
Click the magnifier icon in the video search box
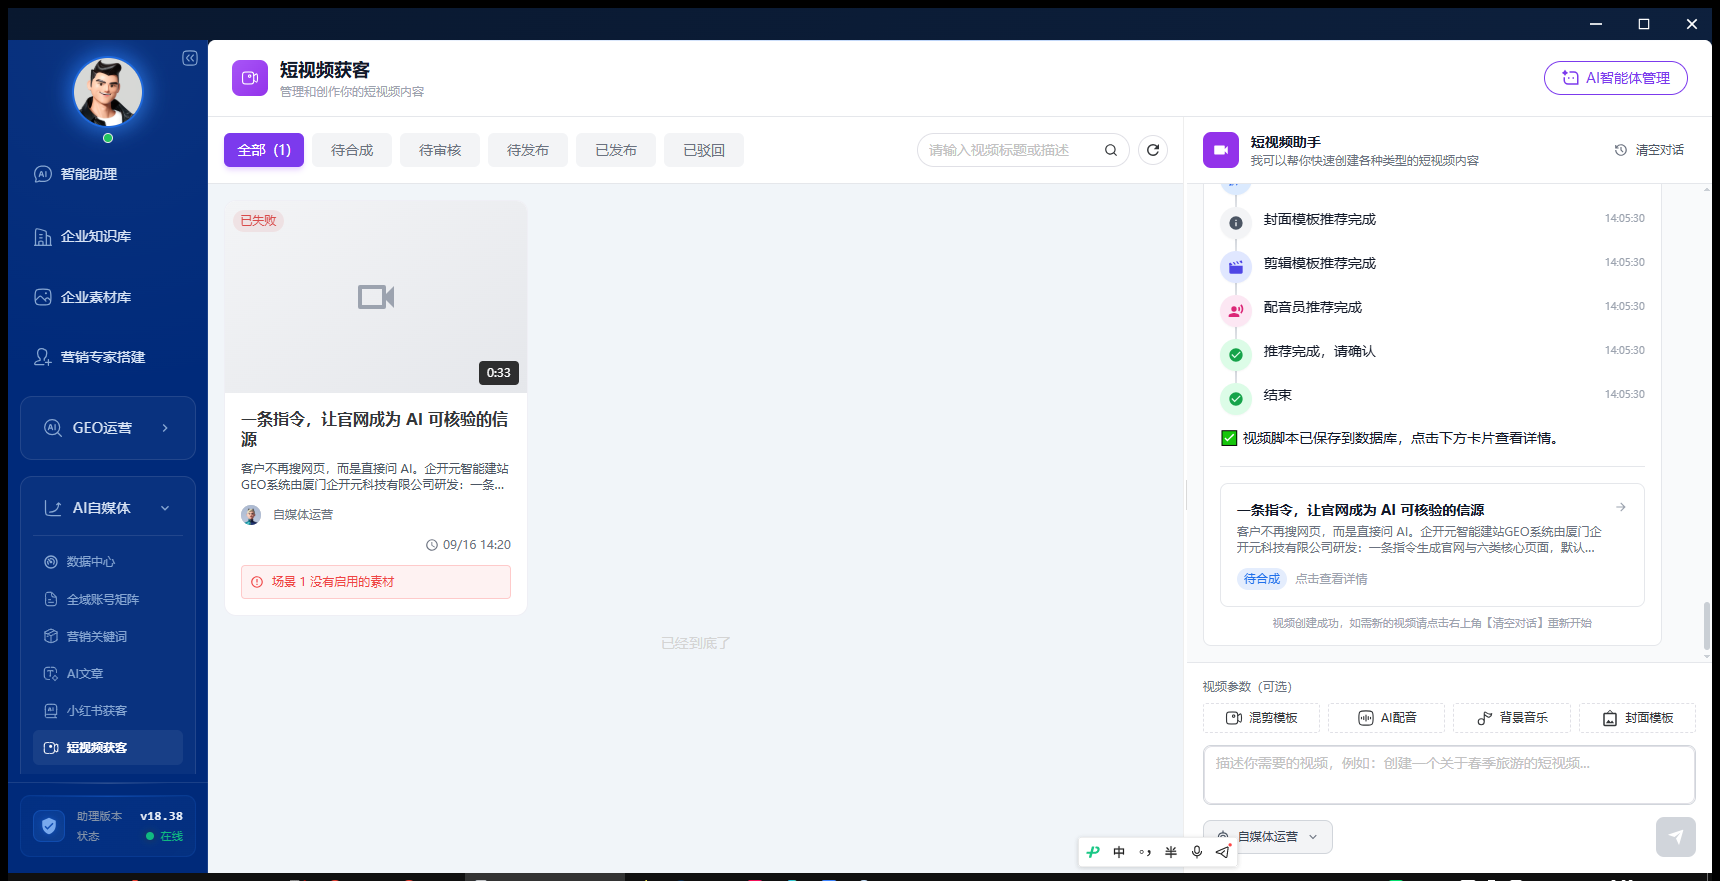[x=1111, y=150]
